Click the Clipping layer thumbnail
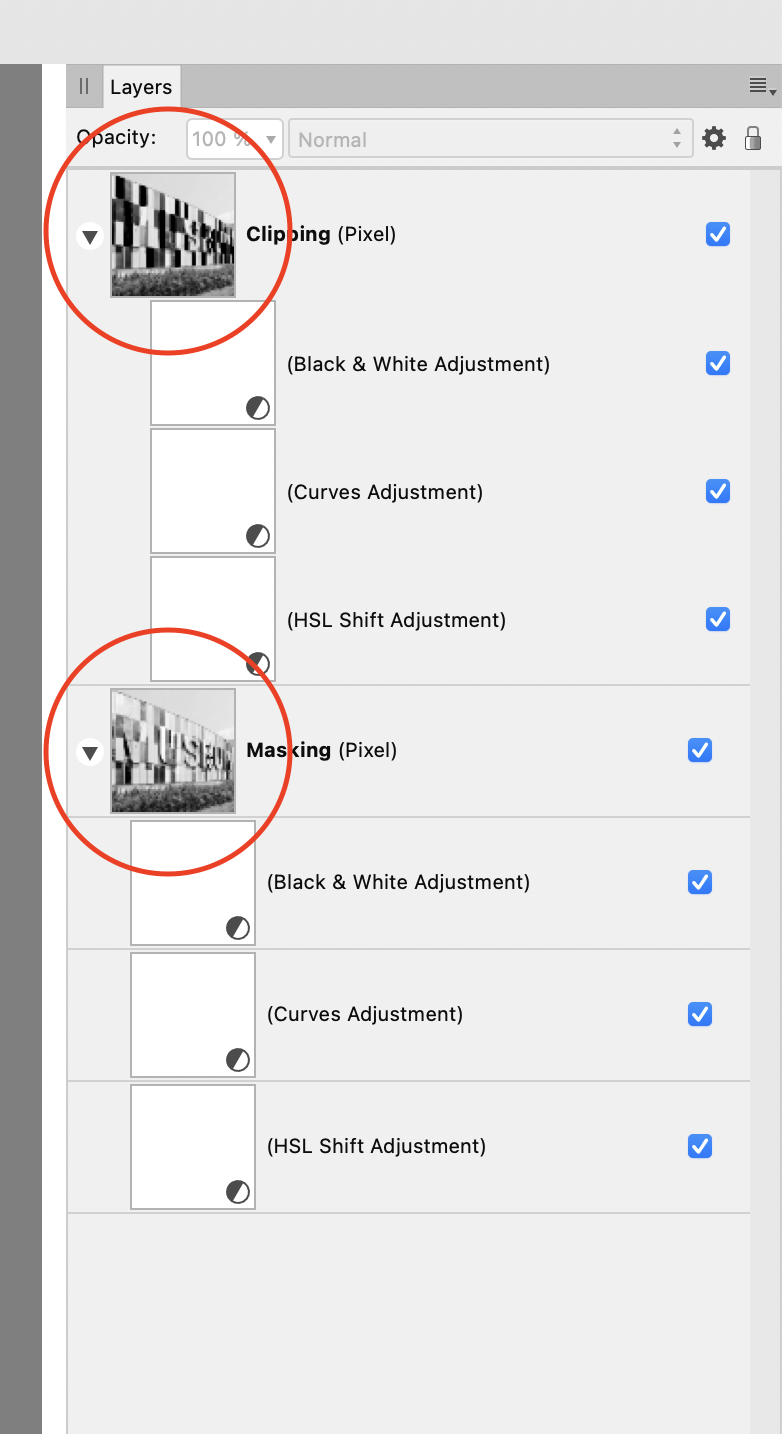The height and width of the screenshot is (1434, 782). point(173,234)
